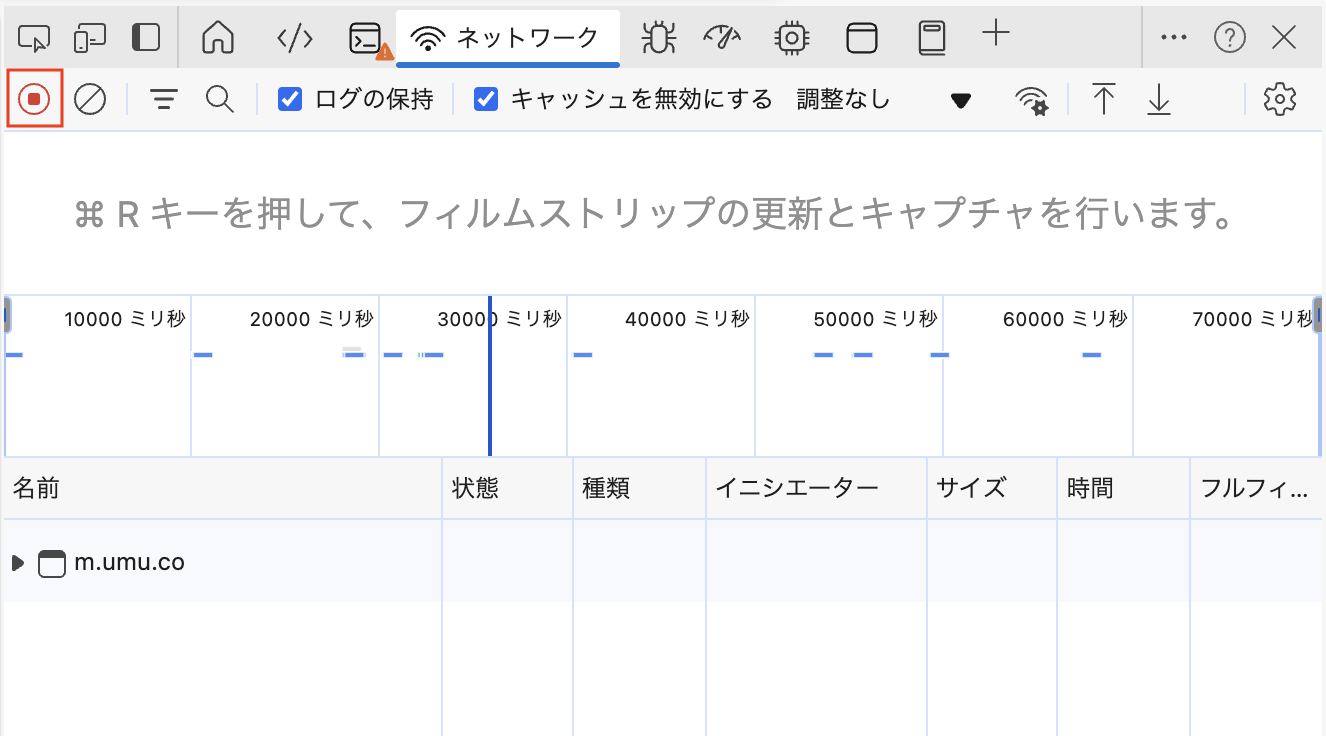Uncheck キャッシュを無効にする checkbox
The height and width of the screenshot is (736, 1326).
point(486,99)
